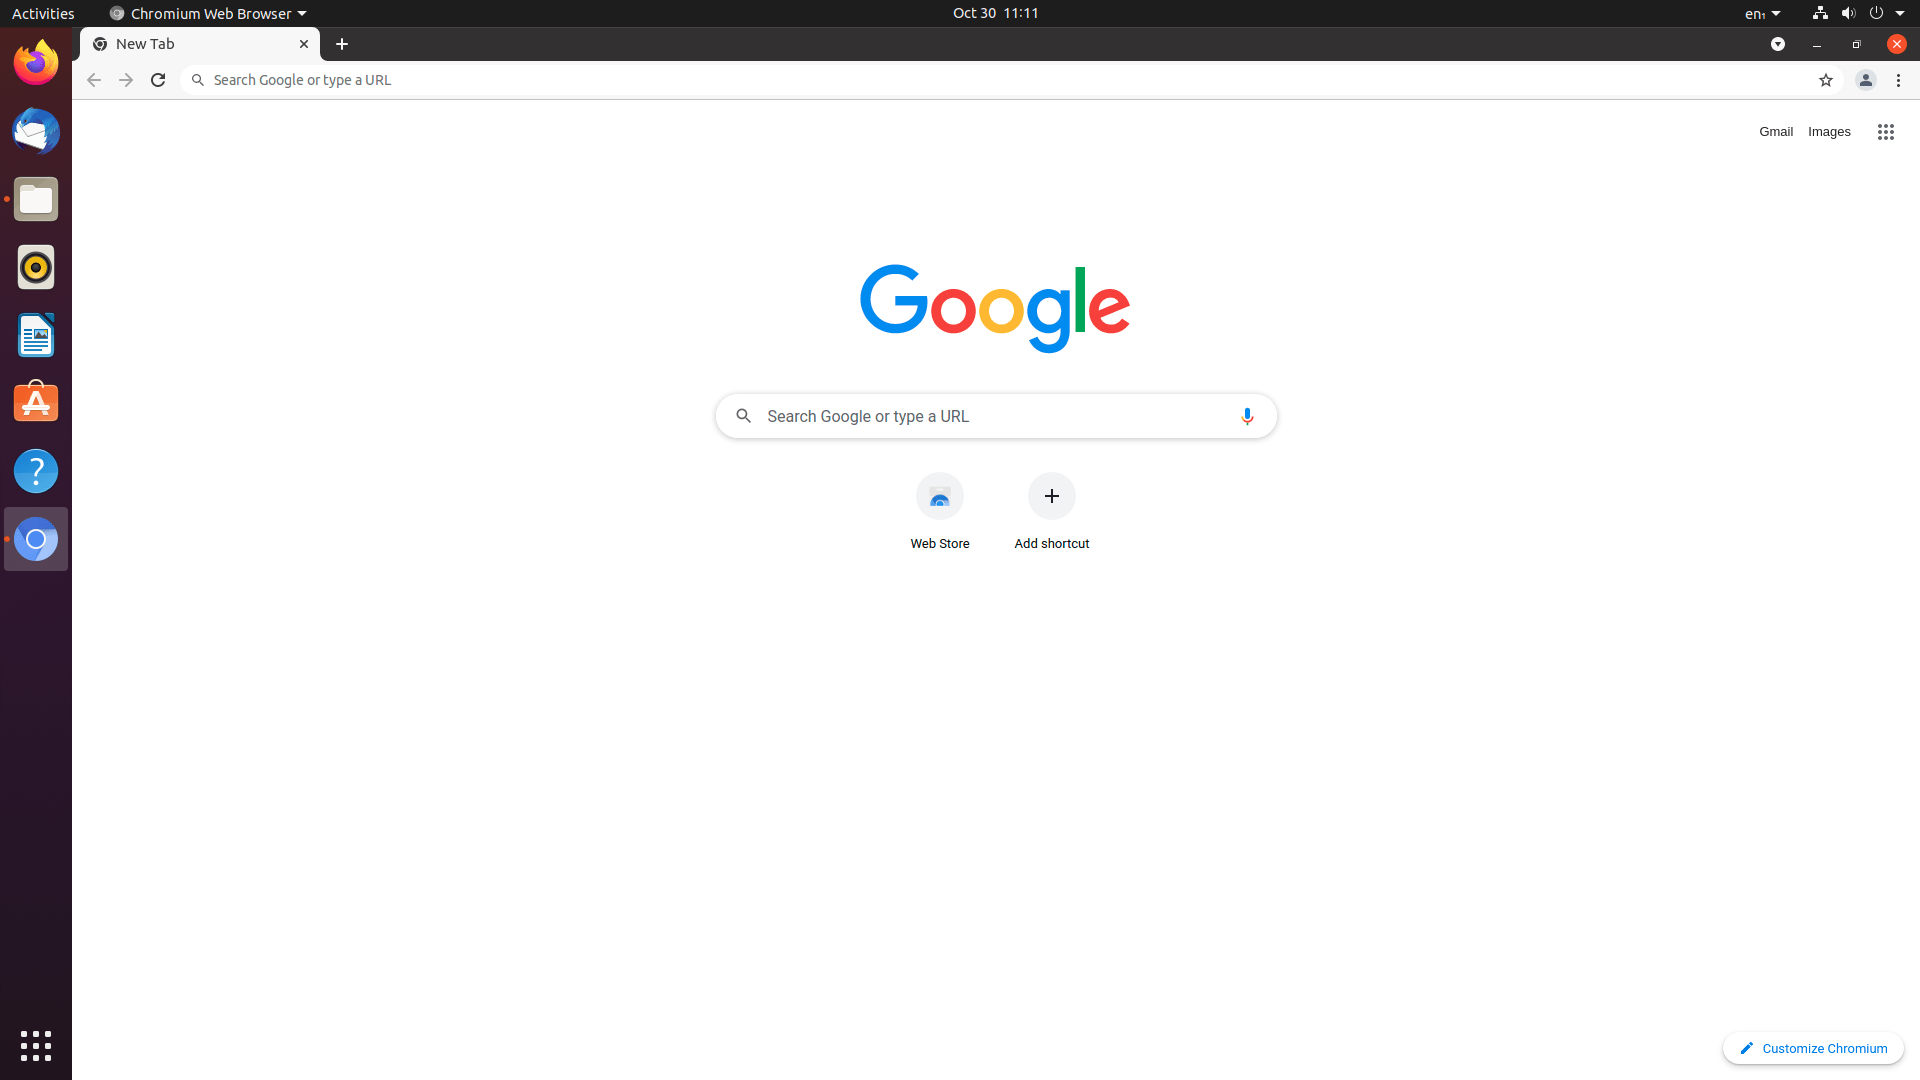Click the Google microphone voice search icon
Viewport: 1920px width, 1080px height.
coord(1245,415)
